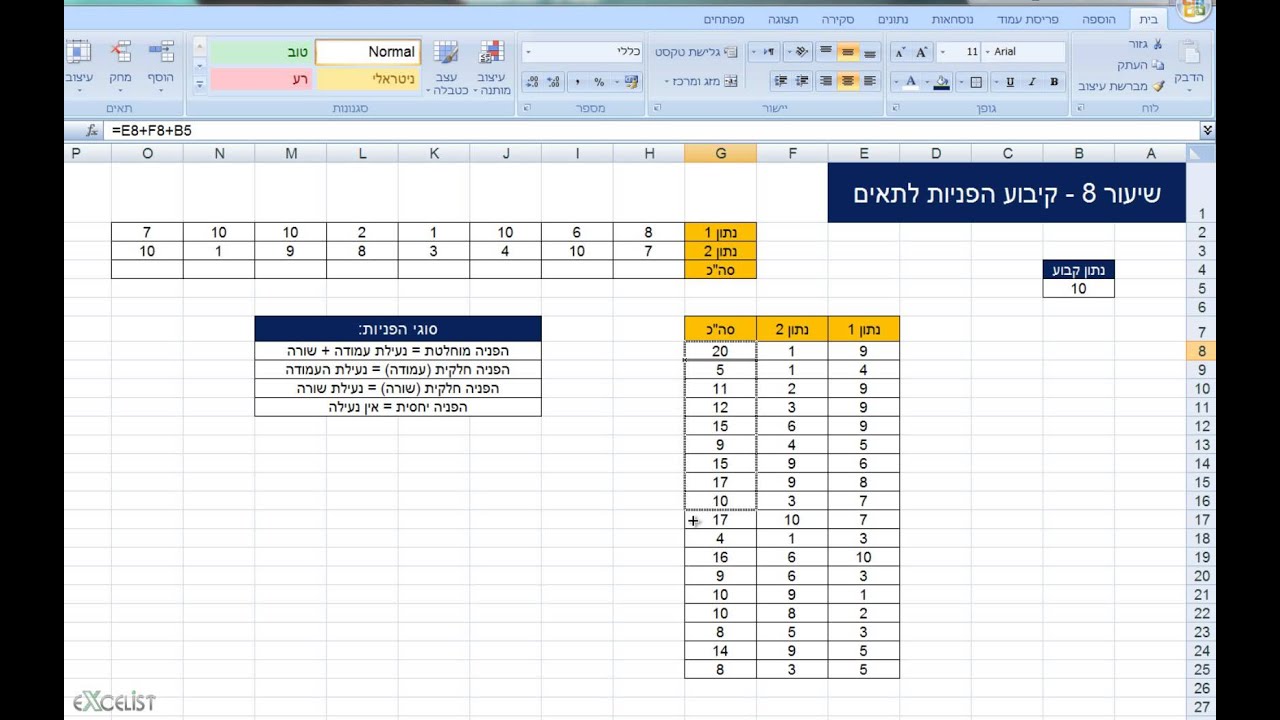
Task: Click the Format cells (עיצוב) icon
Action: tap(79, 50)
